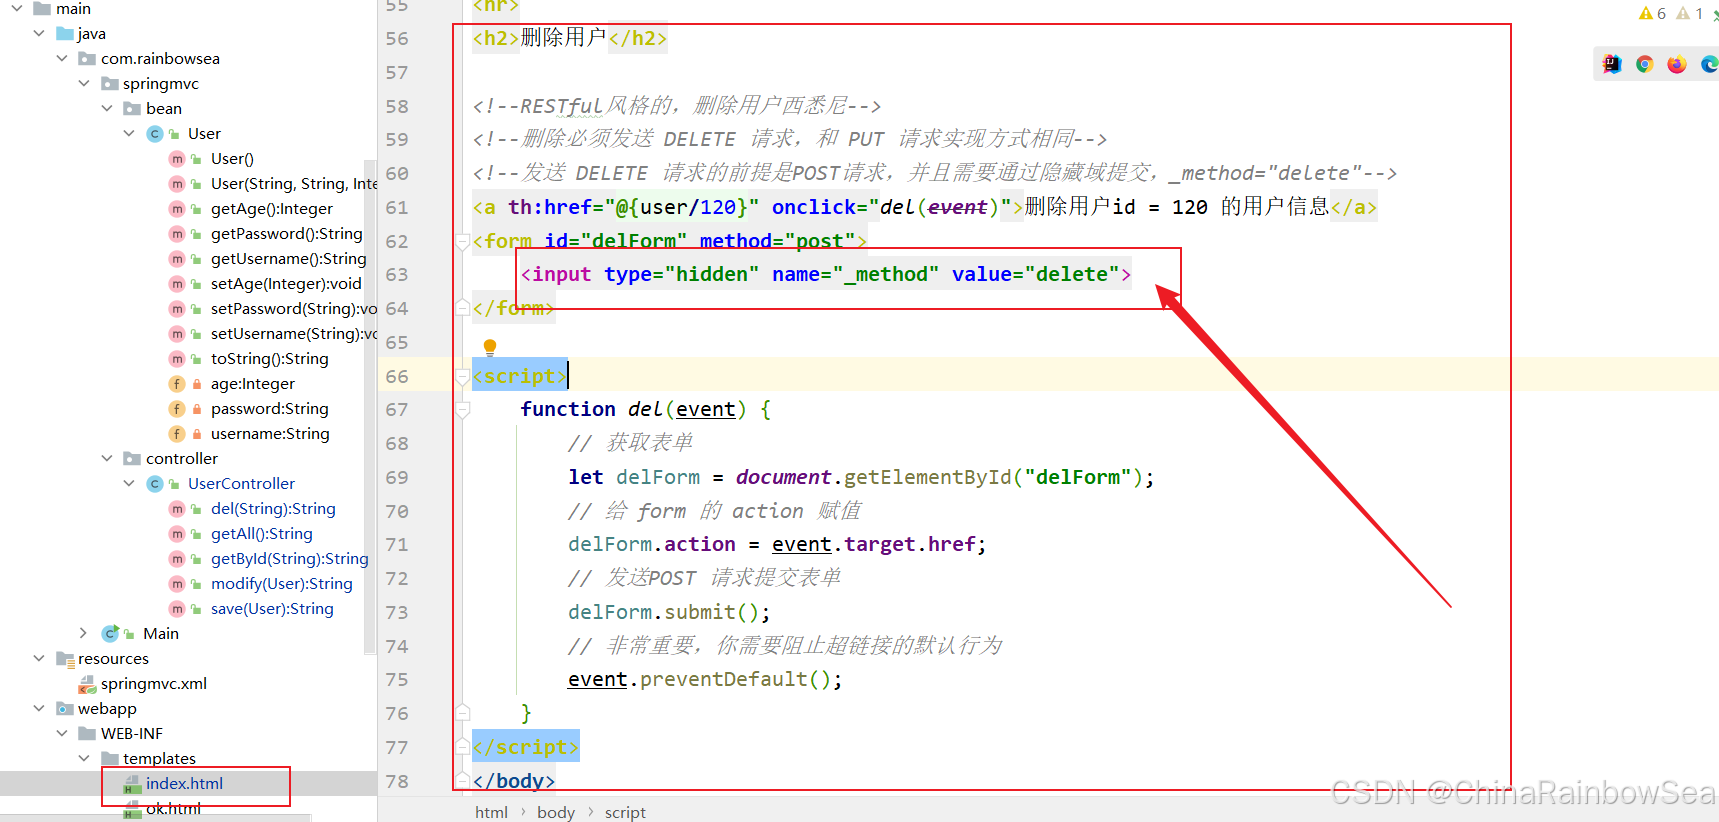This screenshot has width=1719, height=822.
Task: Click the User class icon
Action: [155, 134]
